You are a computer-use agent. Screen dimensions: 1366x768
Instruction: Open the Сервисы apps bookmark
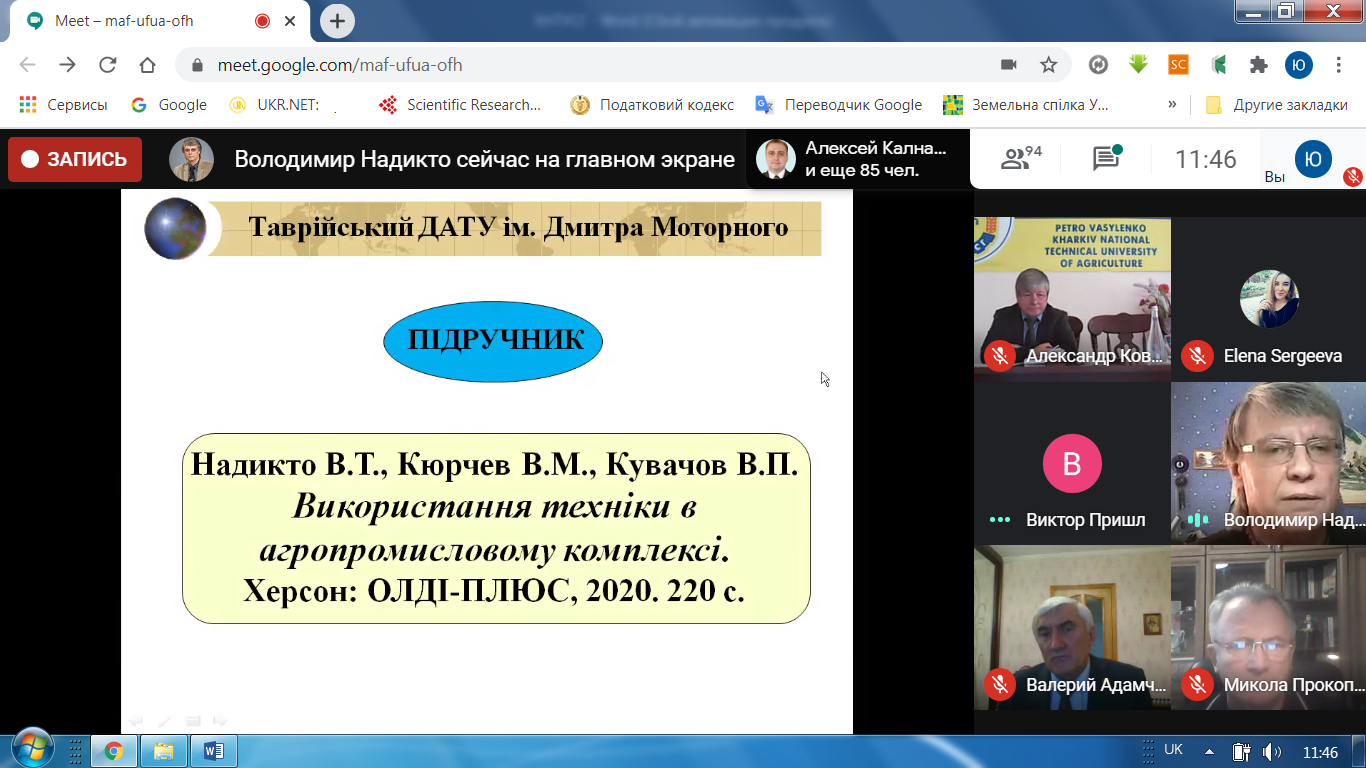[63, 104]
